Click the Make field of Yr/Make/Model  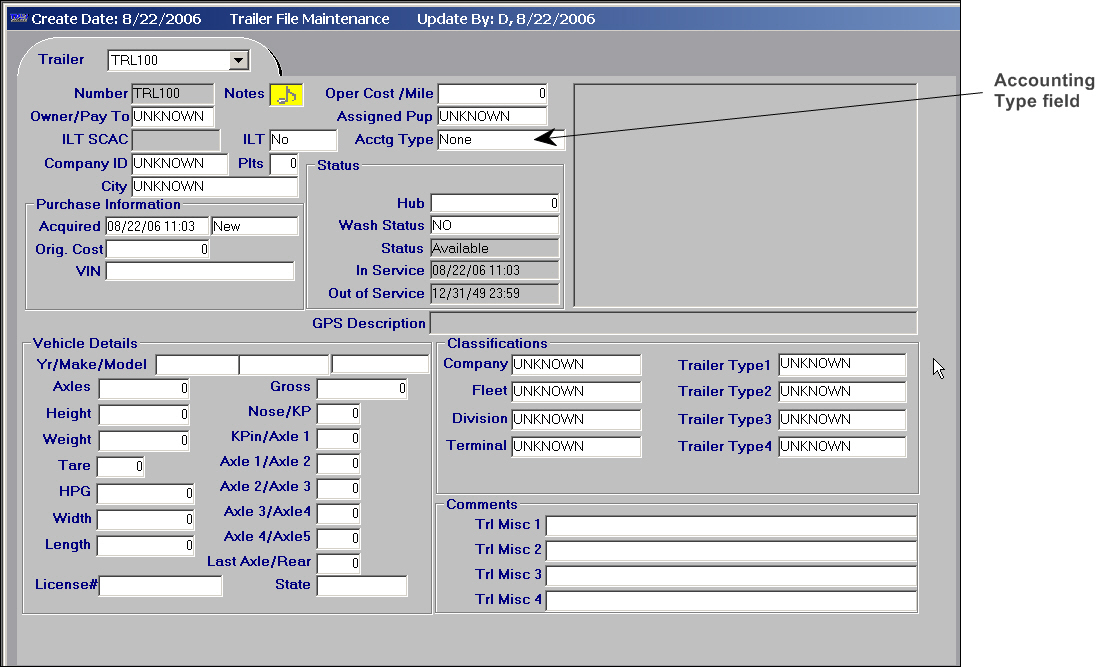pyautogui.click(x=284, y=365)
